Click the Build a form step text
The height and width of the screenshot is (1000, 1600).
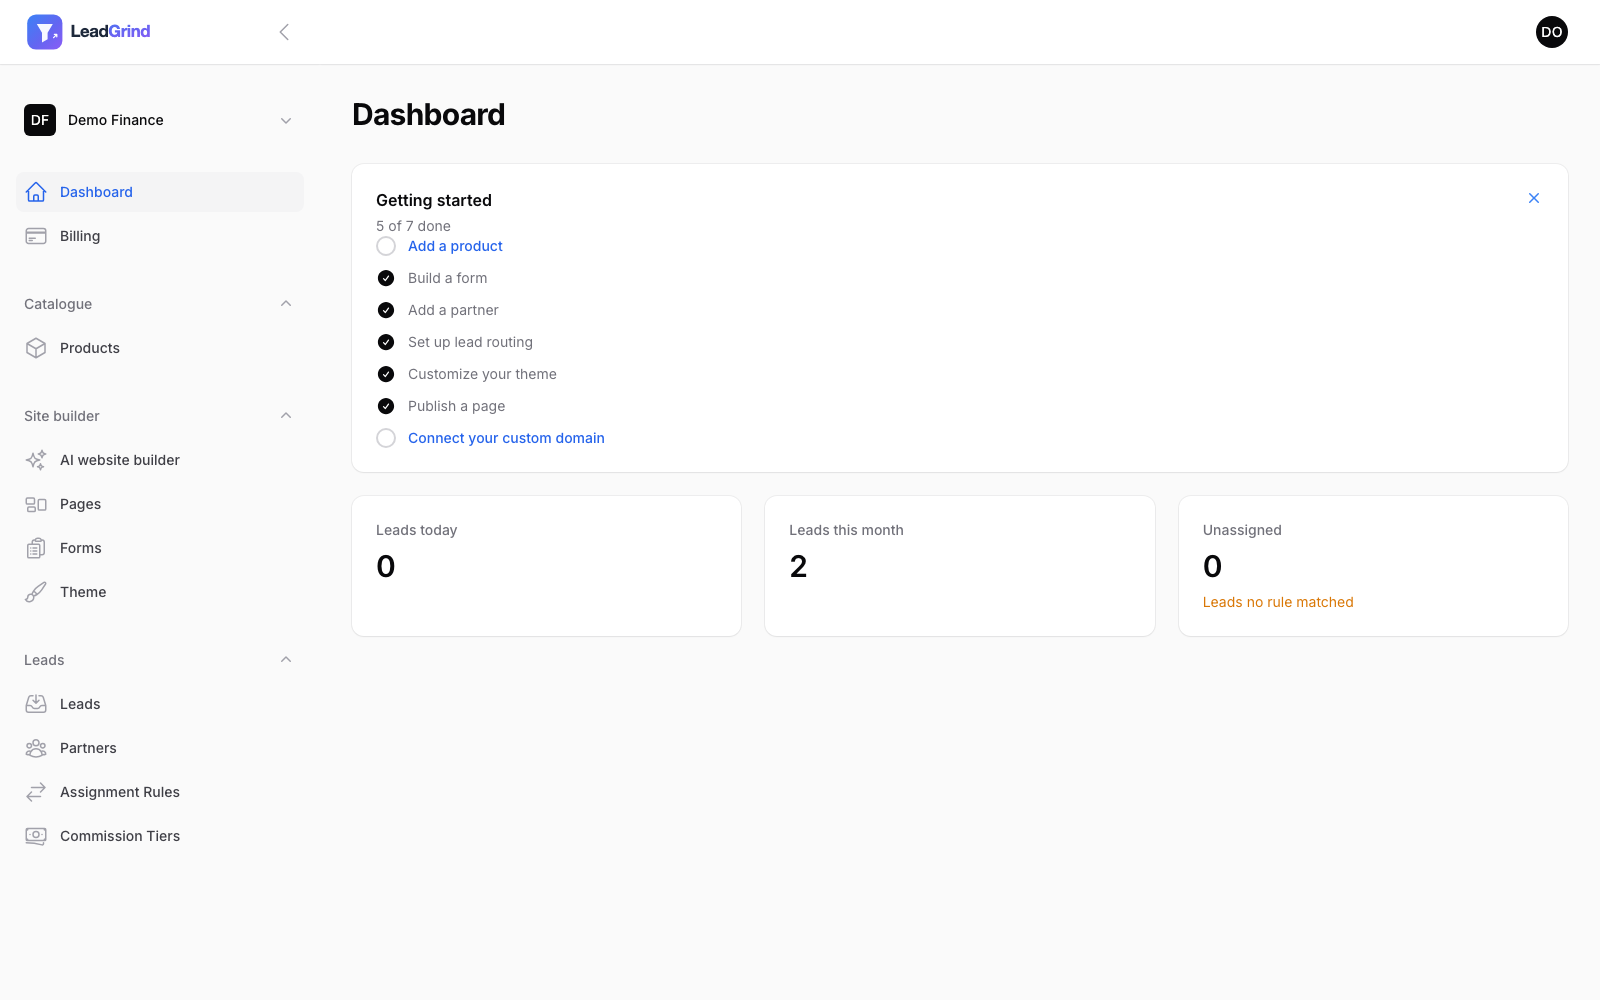(x=447, y=278)
